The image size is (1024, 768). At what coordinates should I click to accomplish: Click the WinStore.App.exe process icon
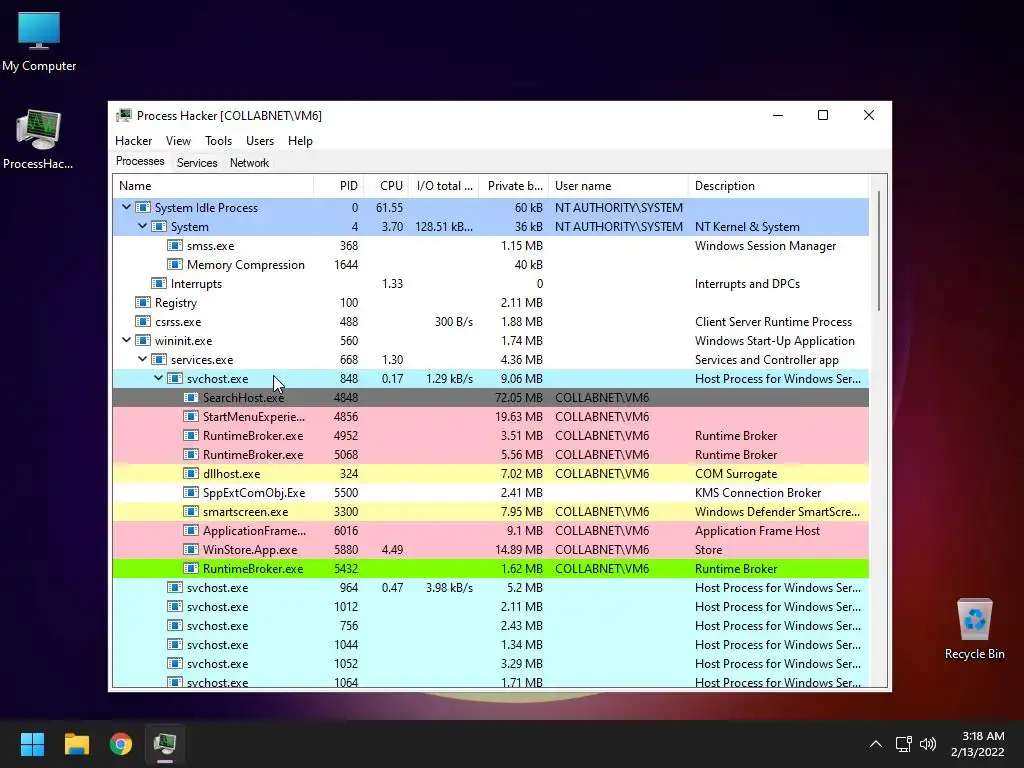(191, 549)
